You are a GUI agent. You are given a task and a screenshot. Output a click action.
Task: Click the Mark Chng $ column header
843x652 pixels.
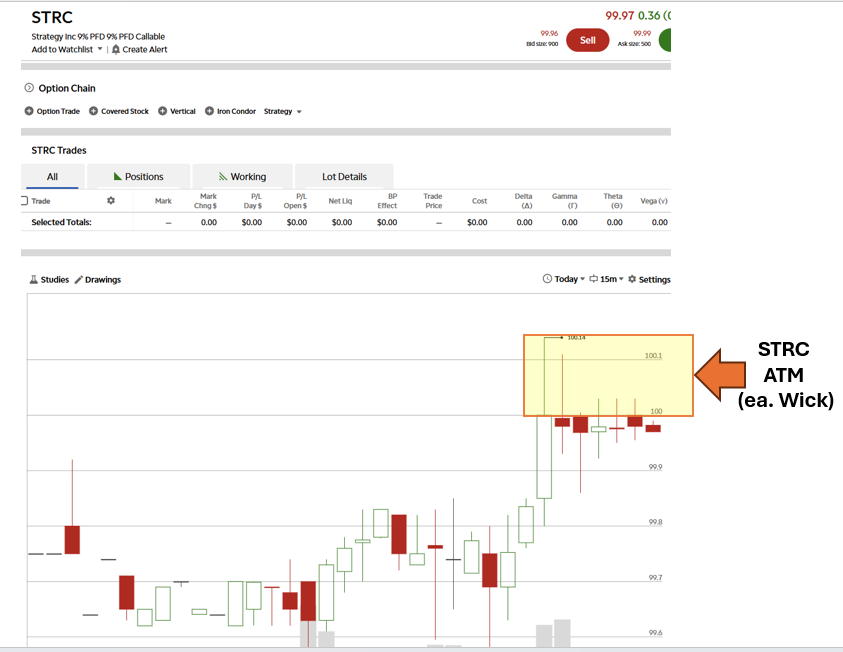(x=206, y=201)
